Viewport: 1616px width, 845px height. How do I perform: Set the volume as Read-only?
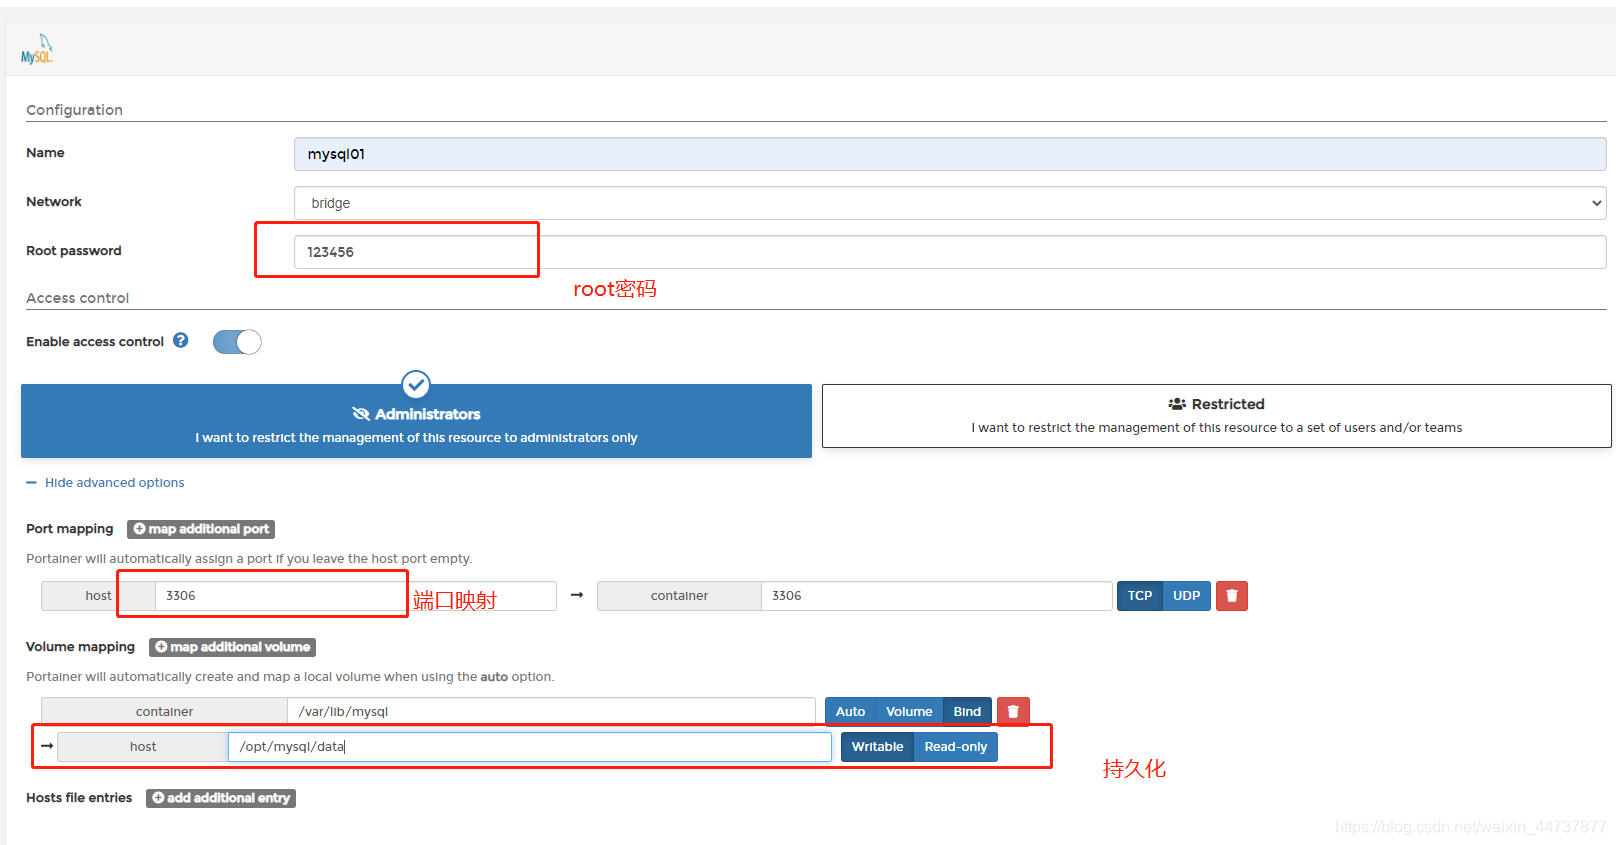pos(956,747)
